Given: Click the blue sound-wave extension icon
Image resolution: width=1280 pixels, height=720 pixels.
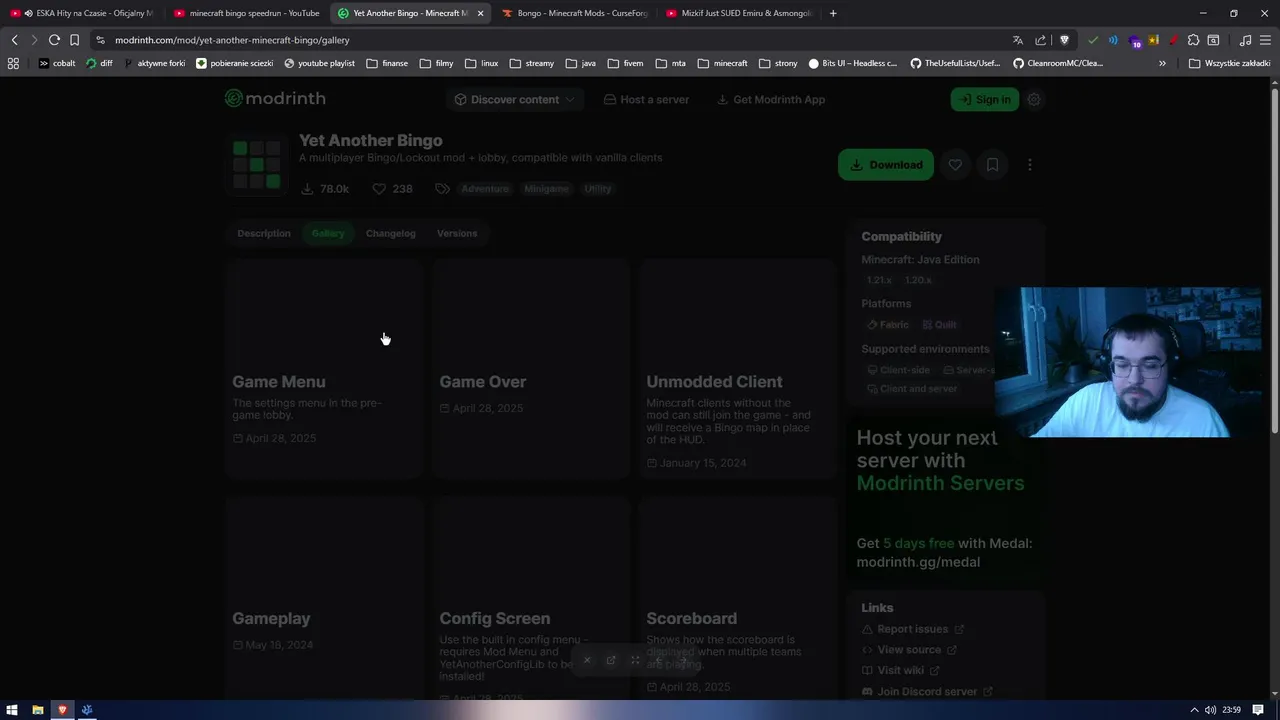Looking at the screenshot, I should pos(1113,40).
